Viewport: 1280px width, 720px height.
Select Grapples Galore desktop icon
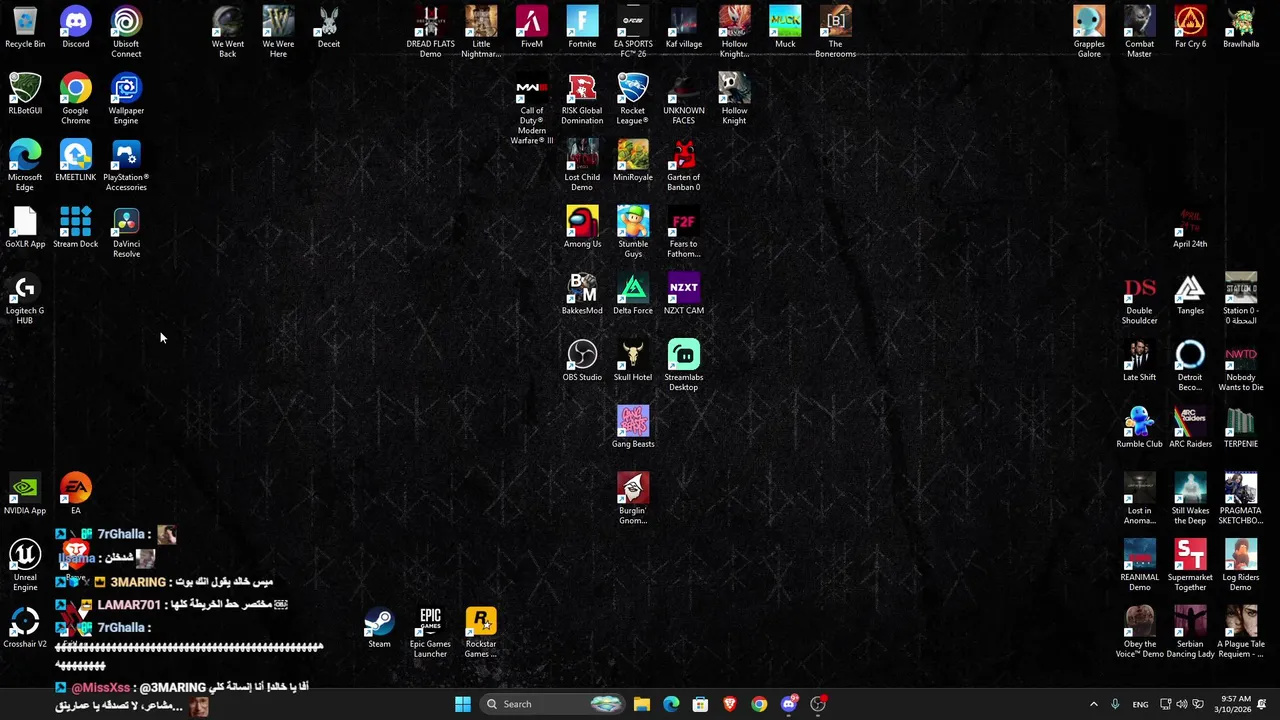(x=1089, y=32)
